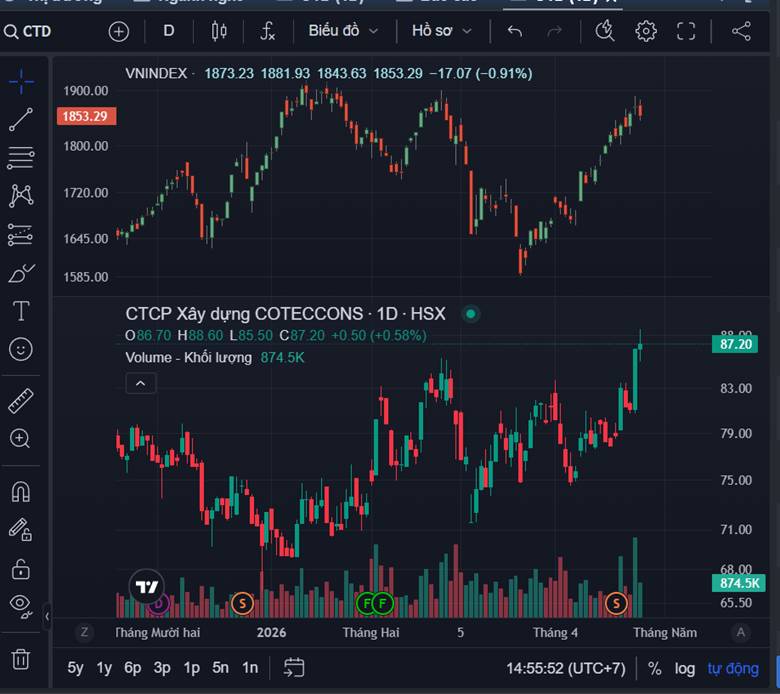Select the forecast projection tool
Viewport: 780px width, 694px height.
click(x=21, y=234)
